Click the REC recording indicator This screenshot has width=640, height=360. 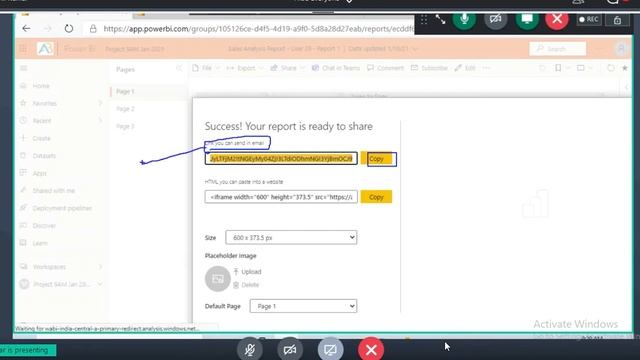tap(589, 19)
